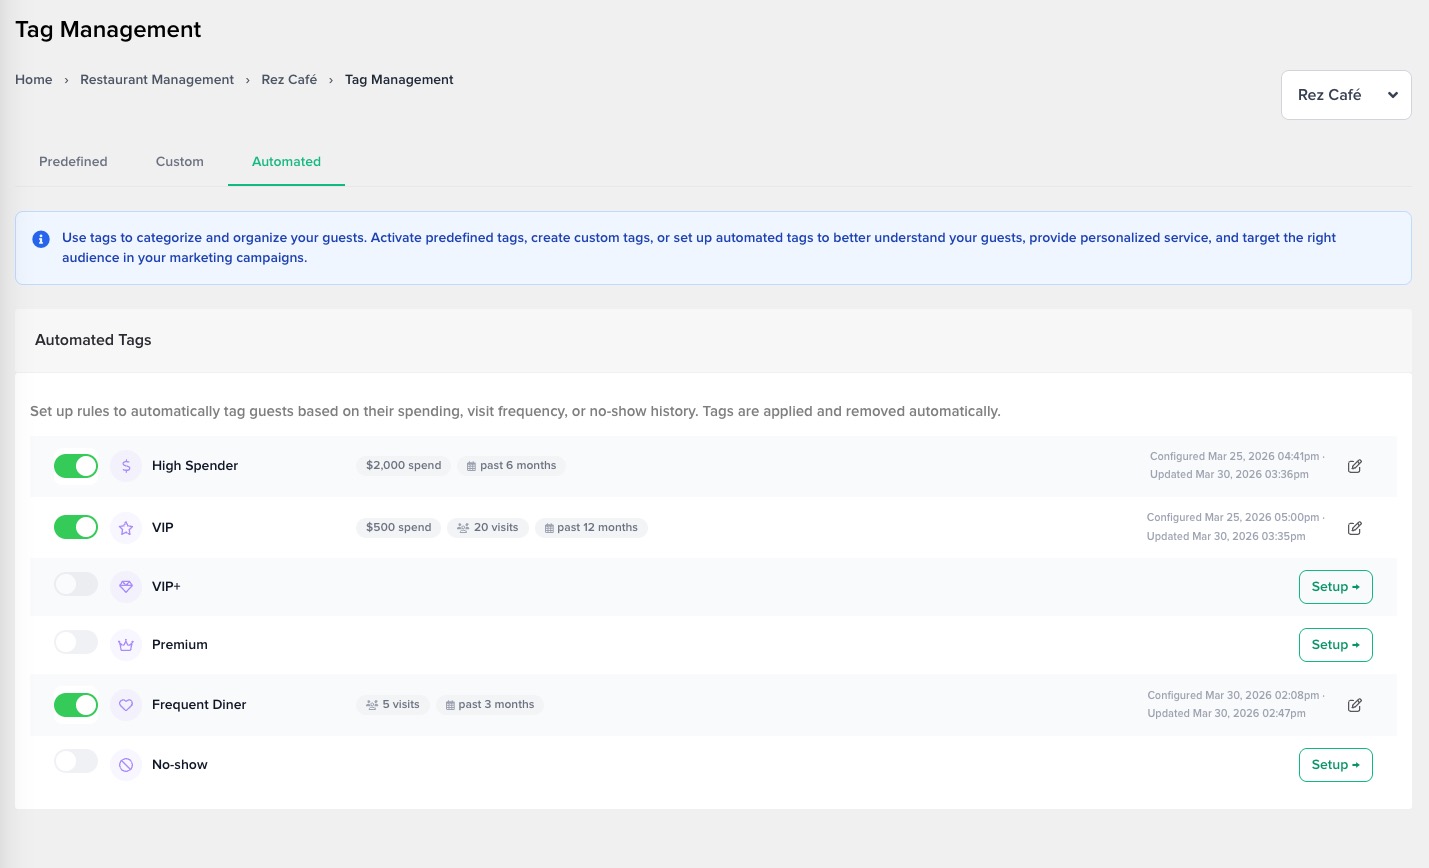
Task: Switch to the Predefined tab
Action: (x=73, y=162)
